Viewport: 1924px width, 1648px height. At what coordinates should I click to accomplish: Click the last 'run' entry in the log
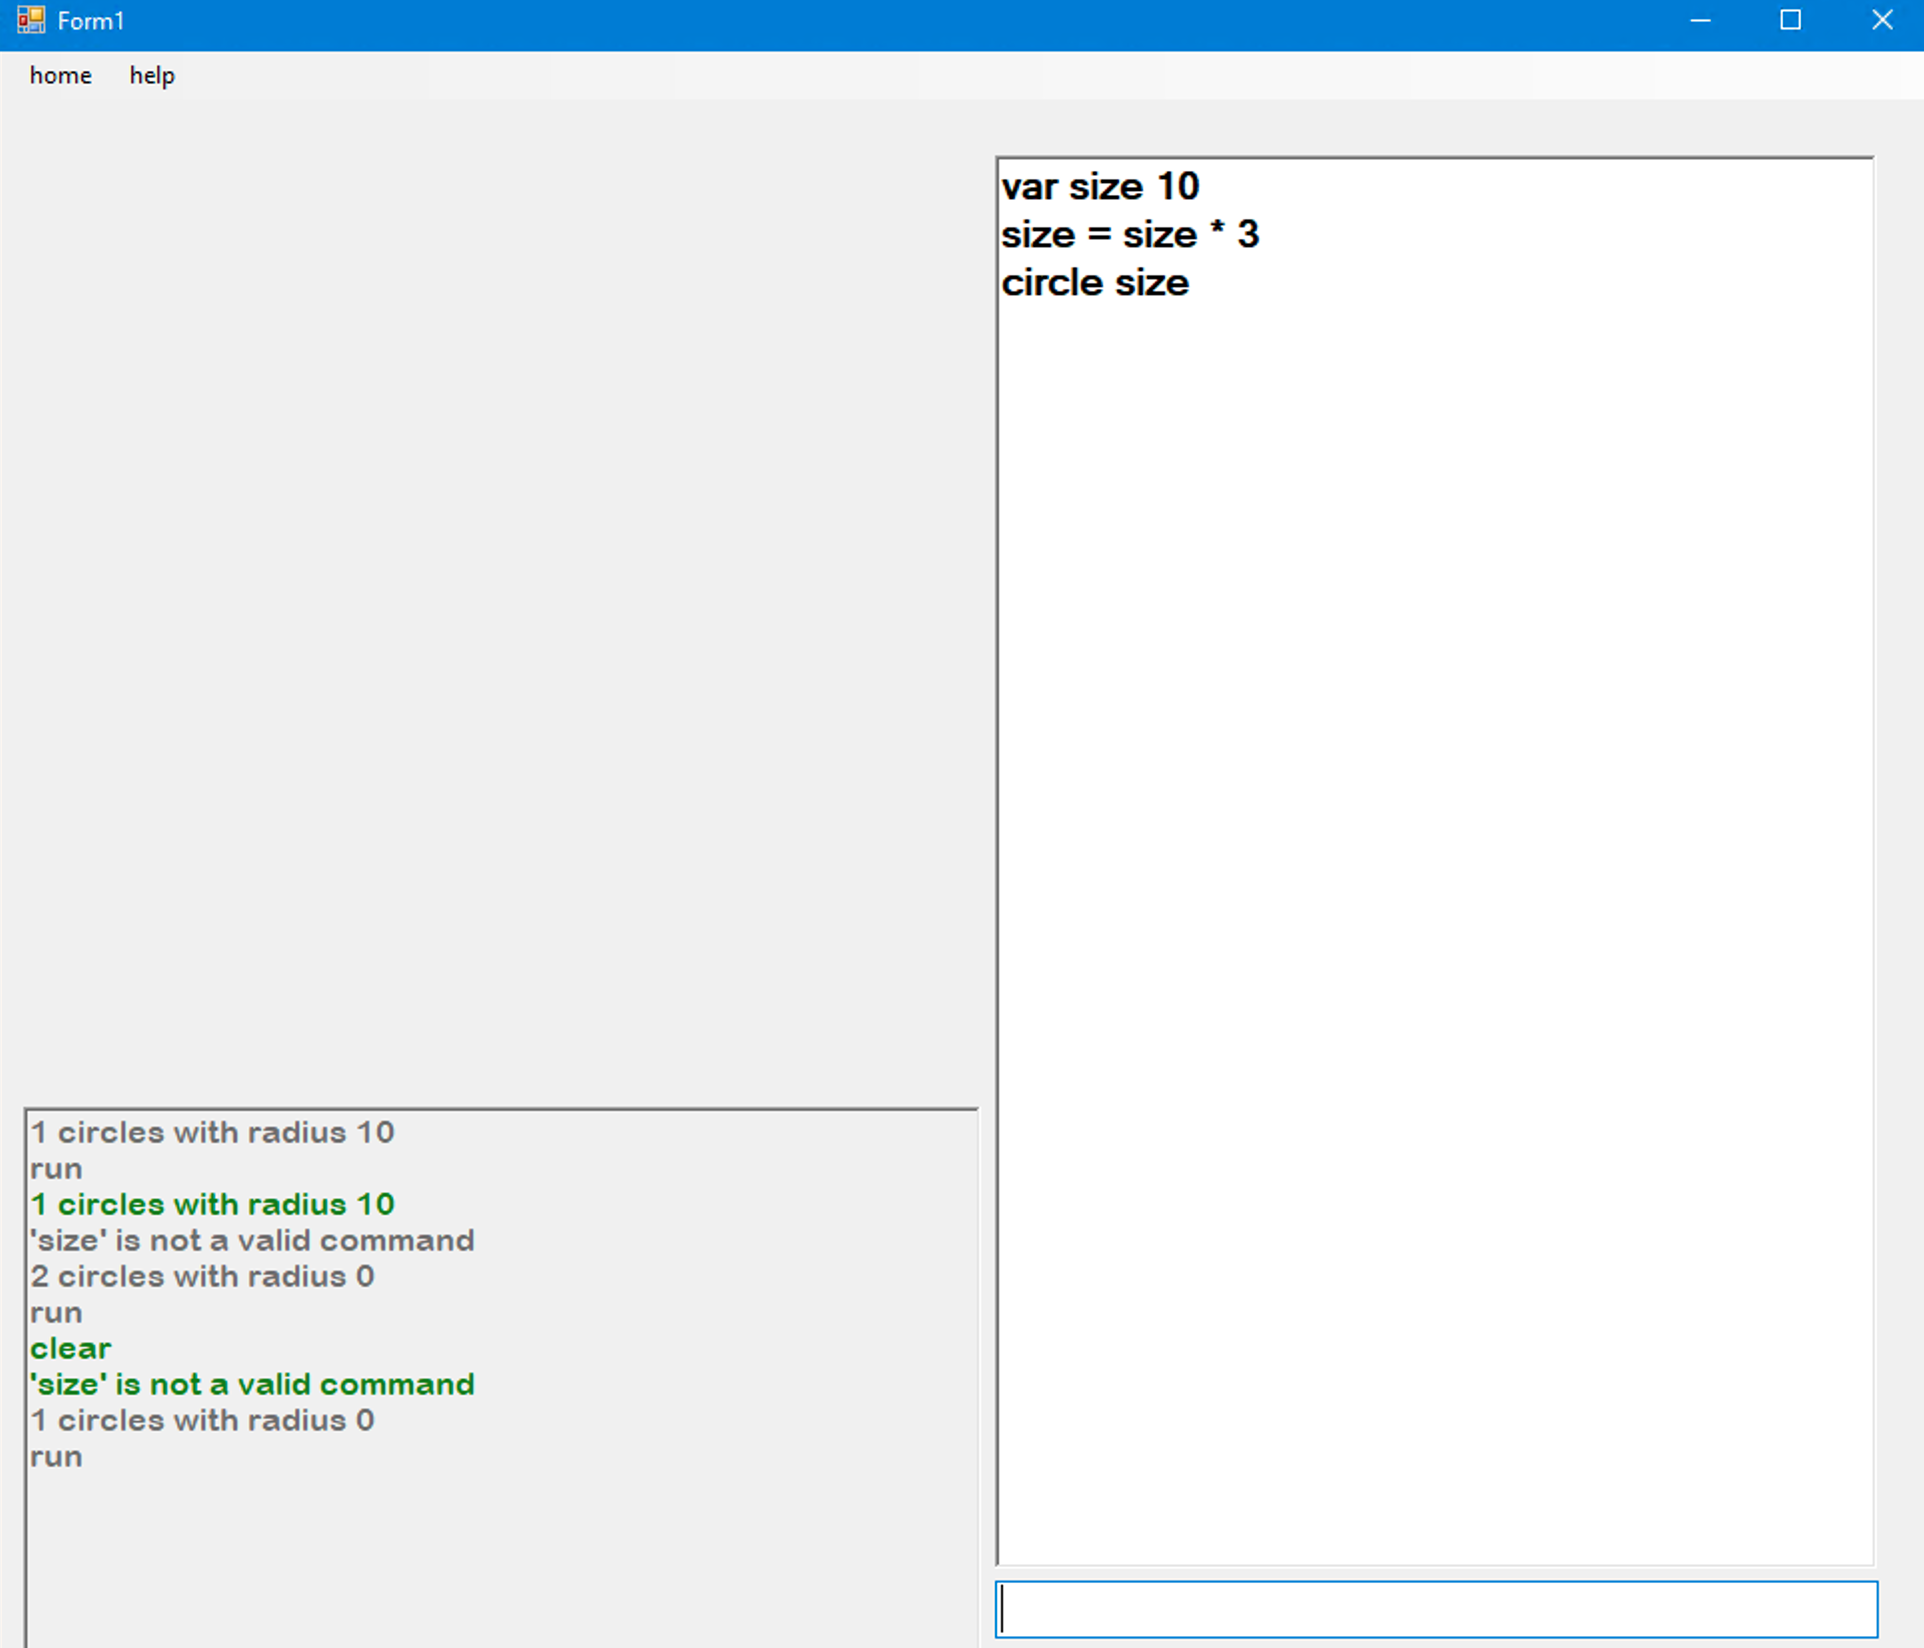(x=56, y=1456)
